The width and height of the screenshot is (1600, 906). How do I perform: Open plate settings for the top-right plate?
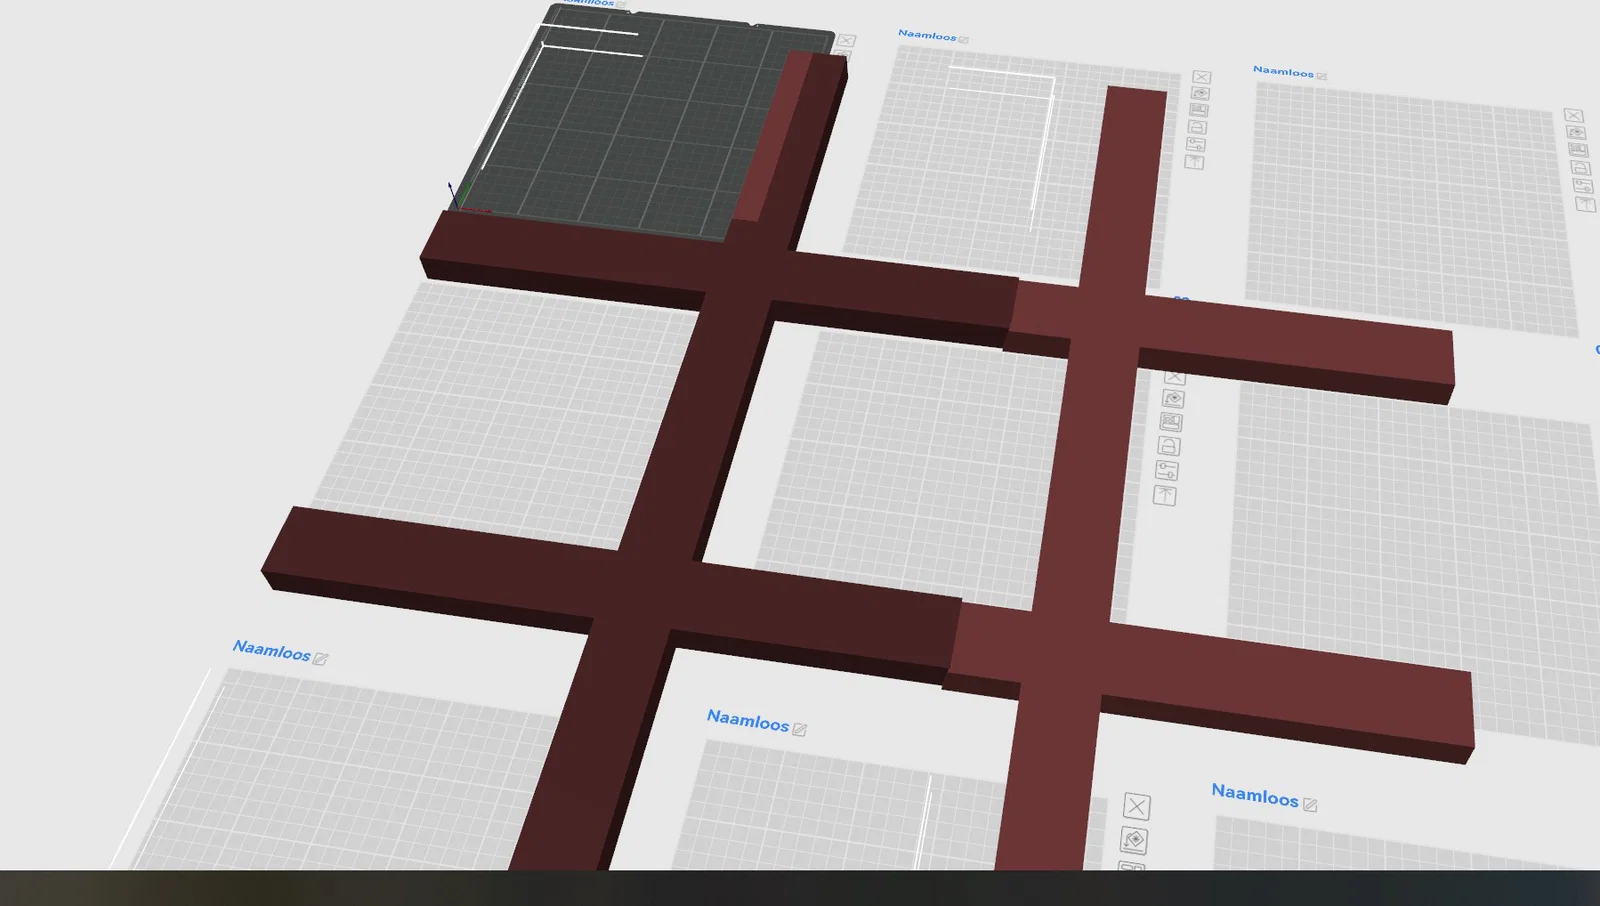pos(1583,186)
